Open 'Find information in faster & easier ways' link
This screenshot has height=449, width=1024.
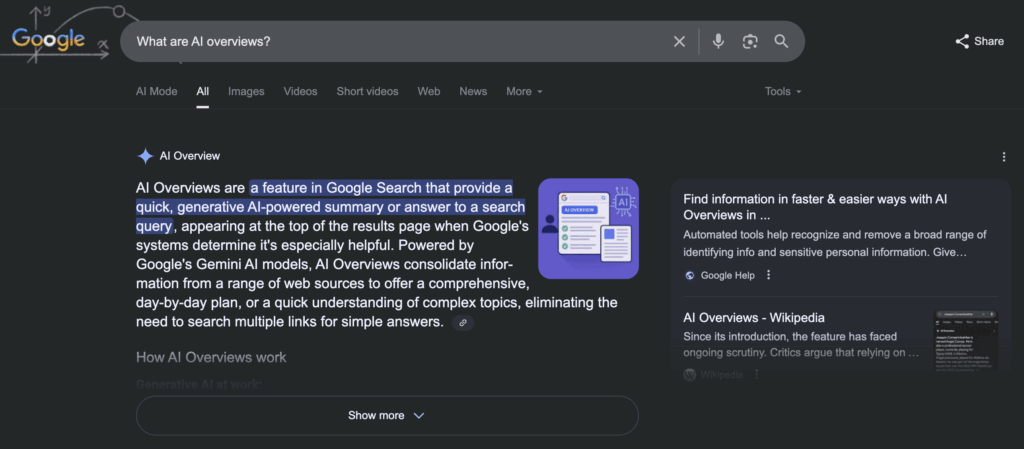tap(815, 207)
